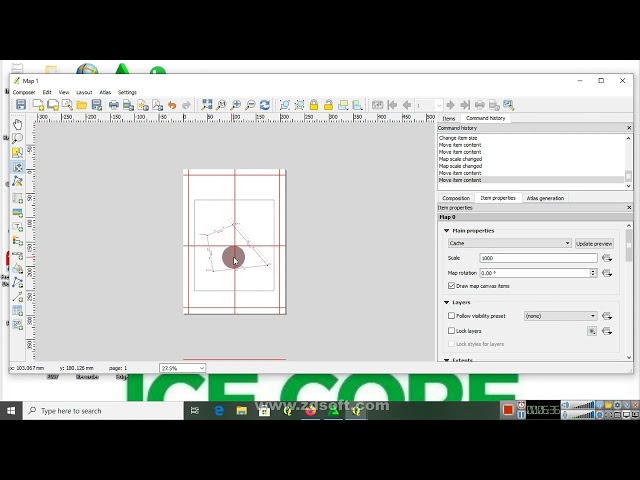
Task: Click the Scale input field
Action: coord(538,258)
